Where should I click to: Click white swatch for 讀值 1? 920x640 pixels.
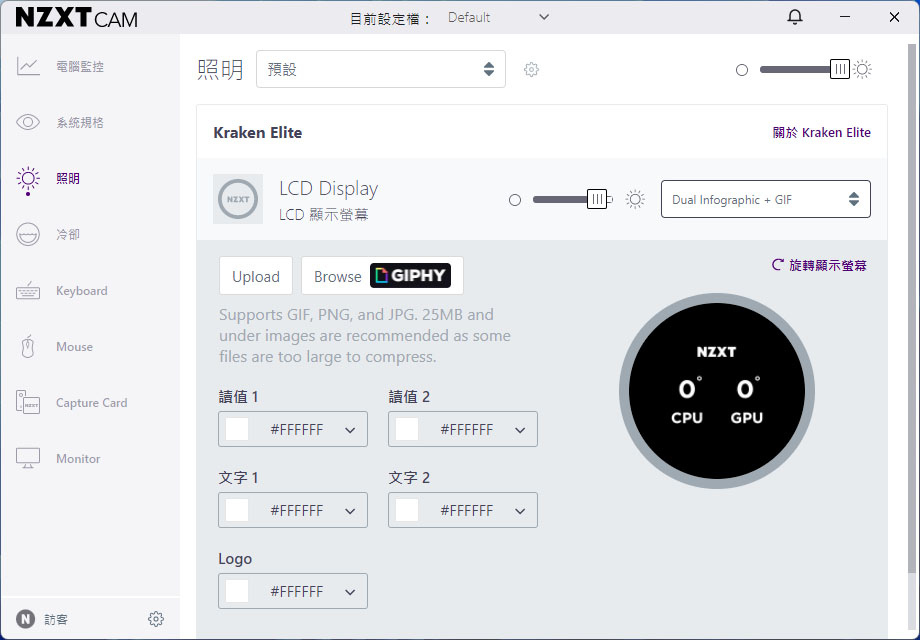click(237, 429)
